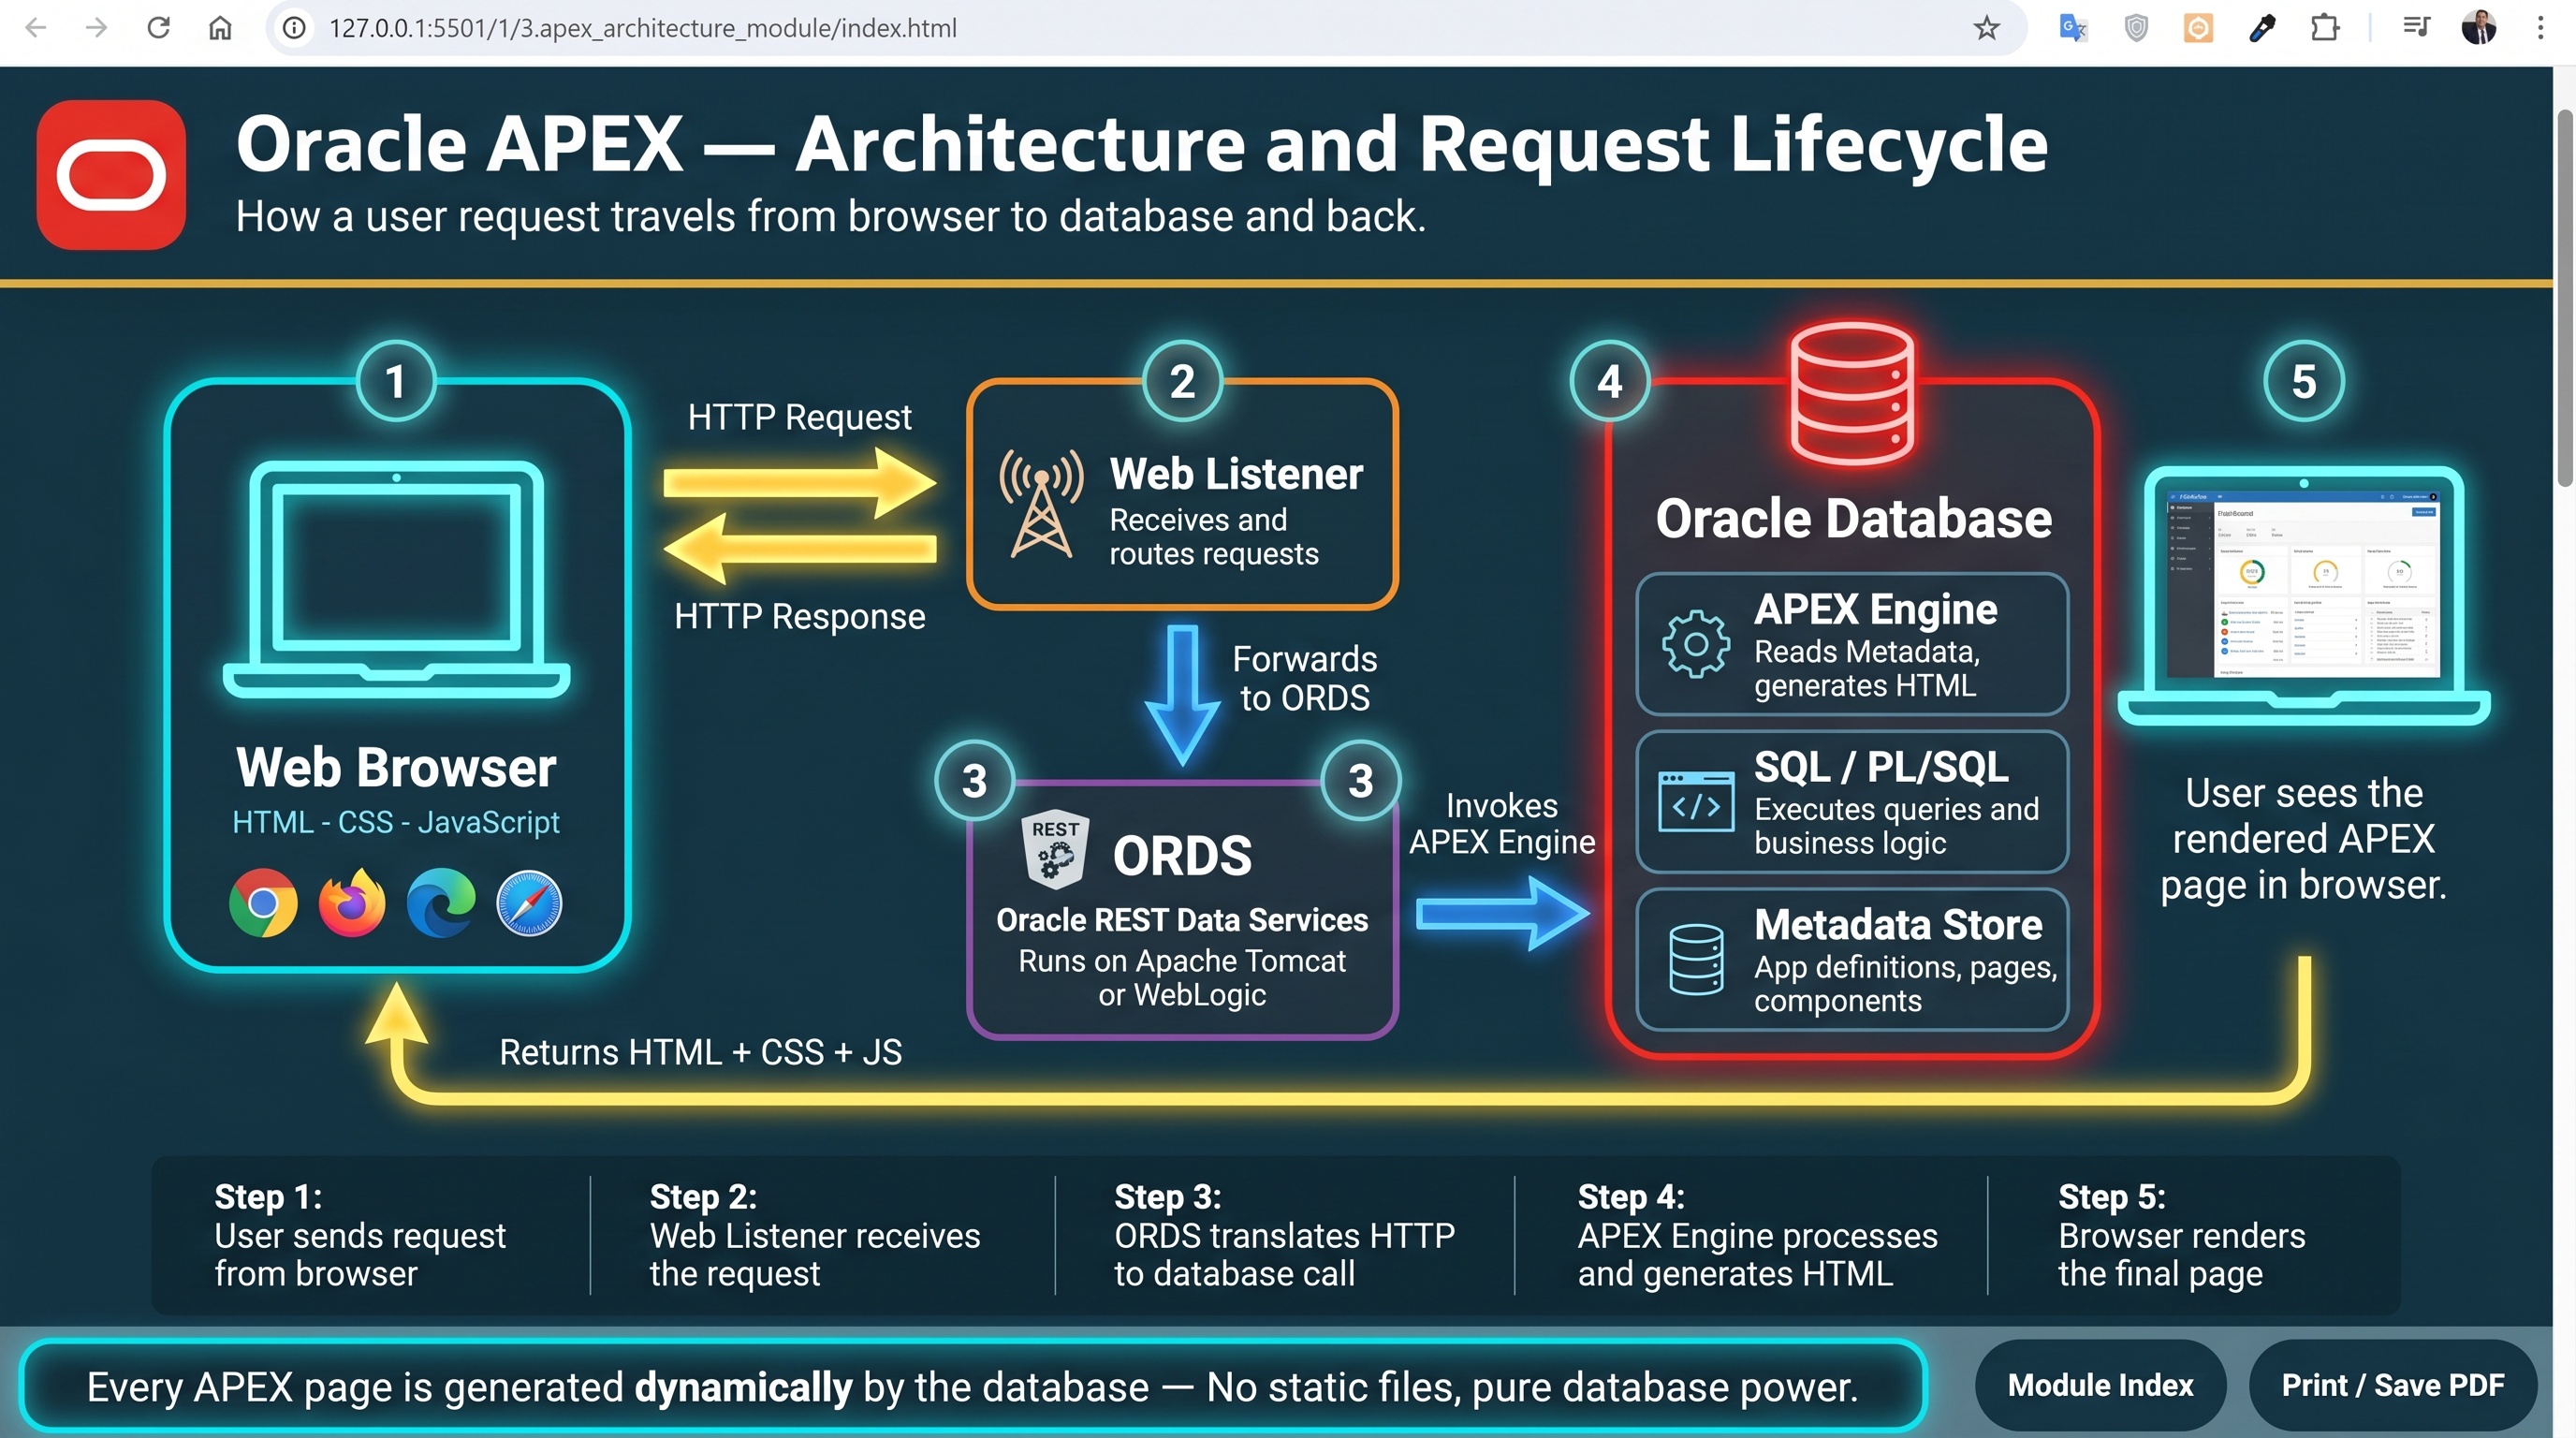2576x1438 pixels.
Task: Click the page title 'Oracle APEX — Architecture' heading
Action: point(1141,144)
